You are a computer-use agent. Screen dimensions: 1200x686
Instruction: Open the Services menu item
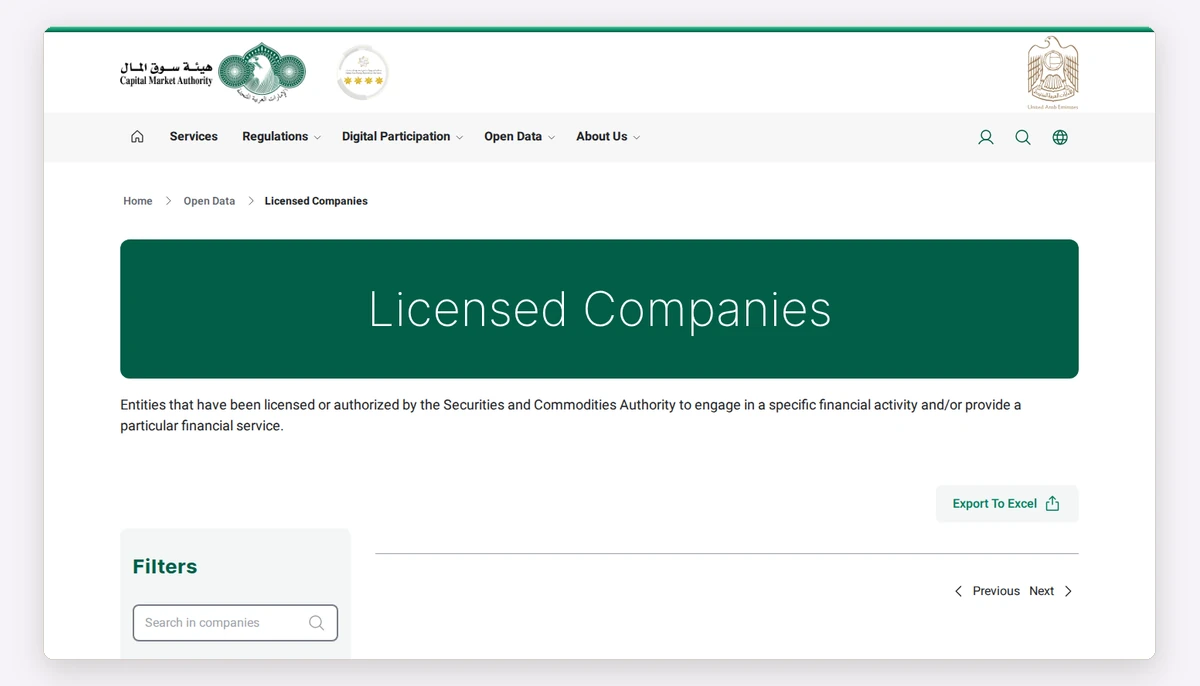click(x=193, y=137)
